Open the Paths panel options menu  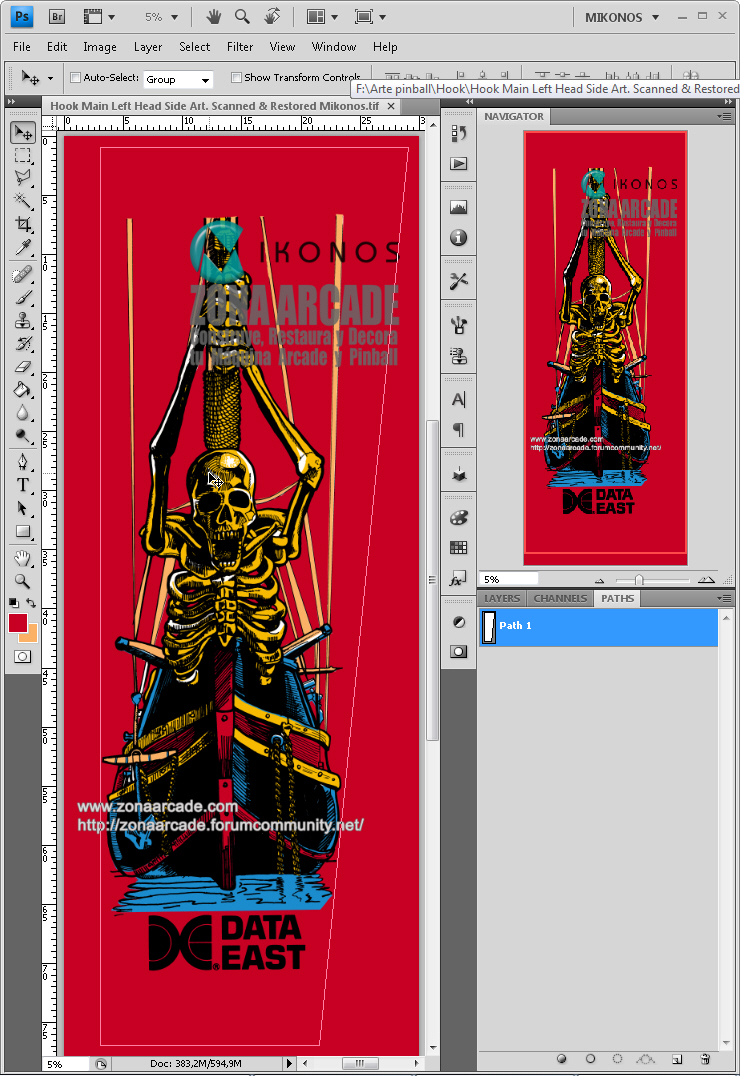coord(725,598)
